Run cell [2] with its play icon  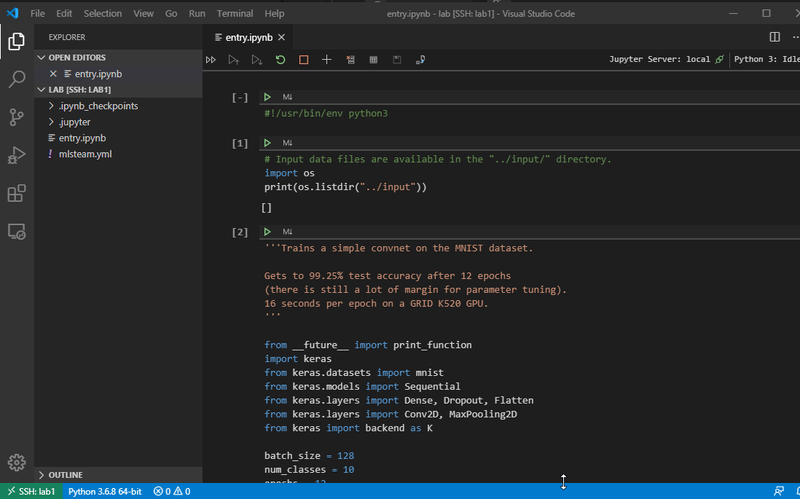click(267, 232)
